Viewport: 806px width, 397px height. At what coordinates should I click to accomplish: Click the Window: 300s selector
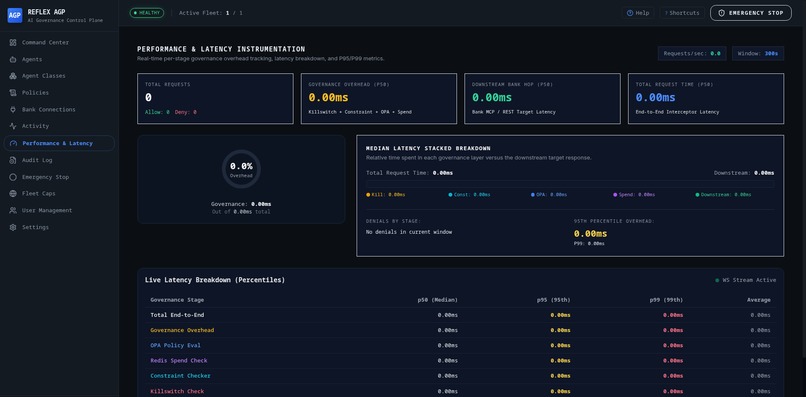pos(758,53)
